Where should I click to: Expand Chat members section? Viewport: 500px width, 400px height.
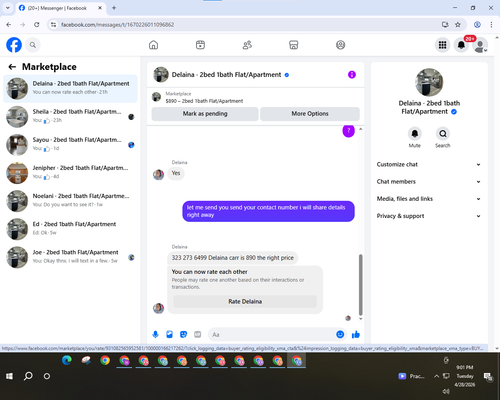429,182
